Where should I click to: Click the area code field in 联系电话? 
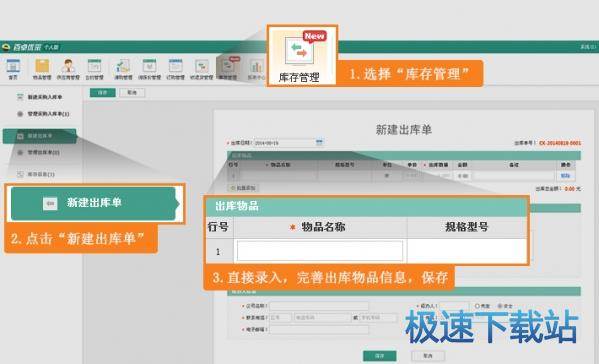click(x=281, y=317)
